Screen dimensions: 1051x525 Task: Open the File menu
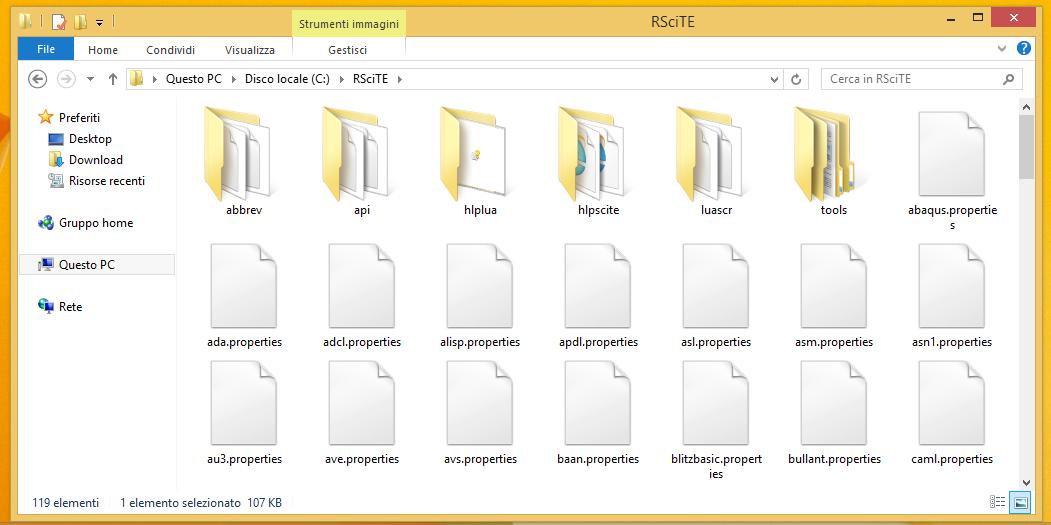tap(46, 49)
